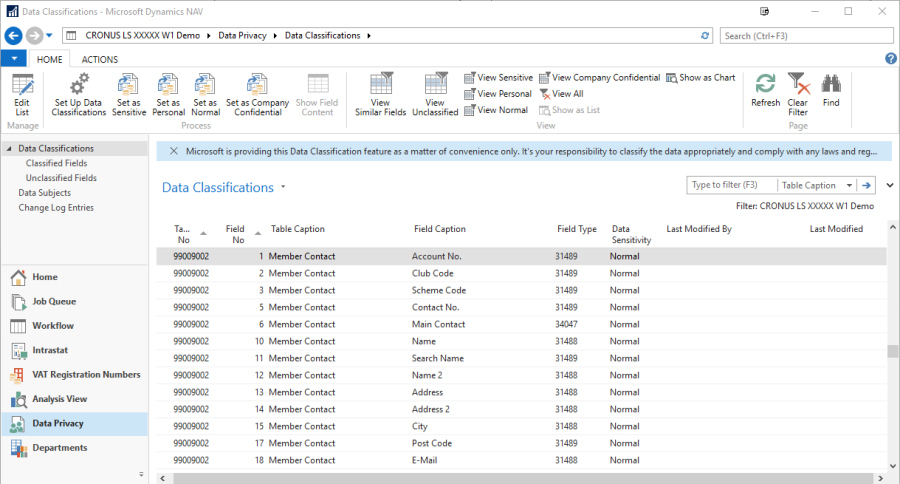
Task: Click the Type to filter field
Action: pos(731,185)
